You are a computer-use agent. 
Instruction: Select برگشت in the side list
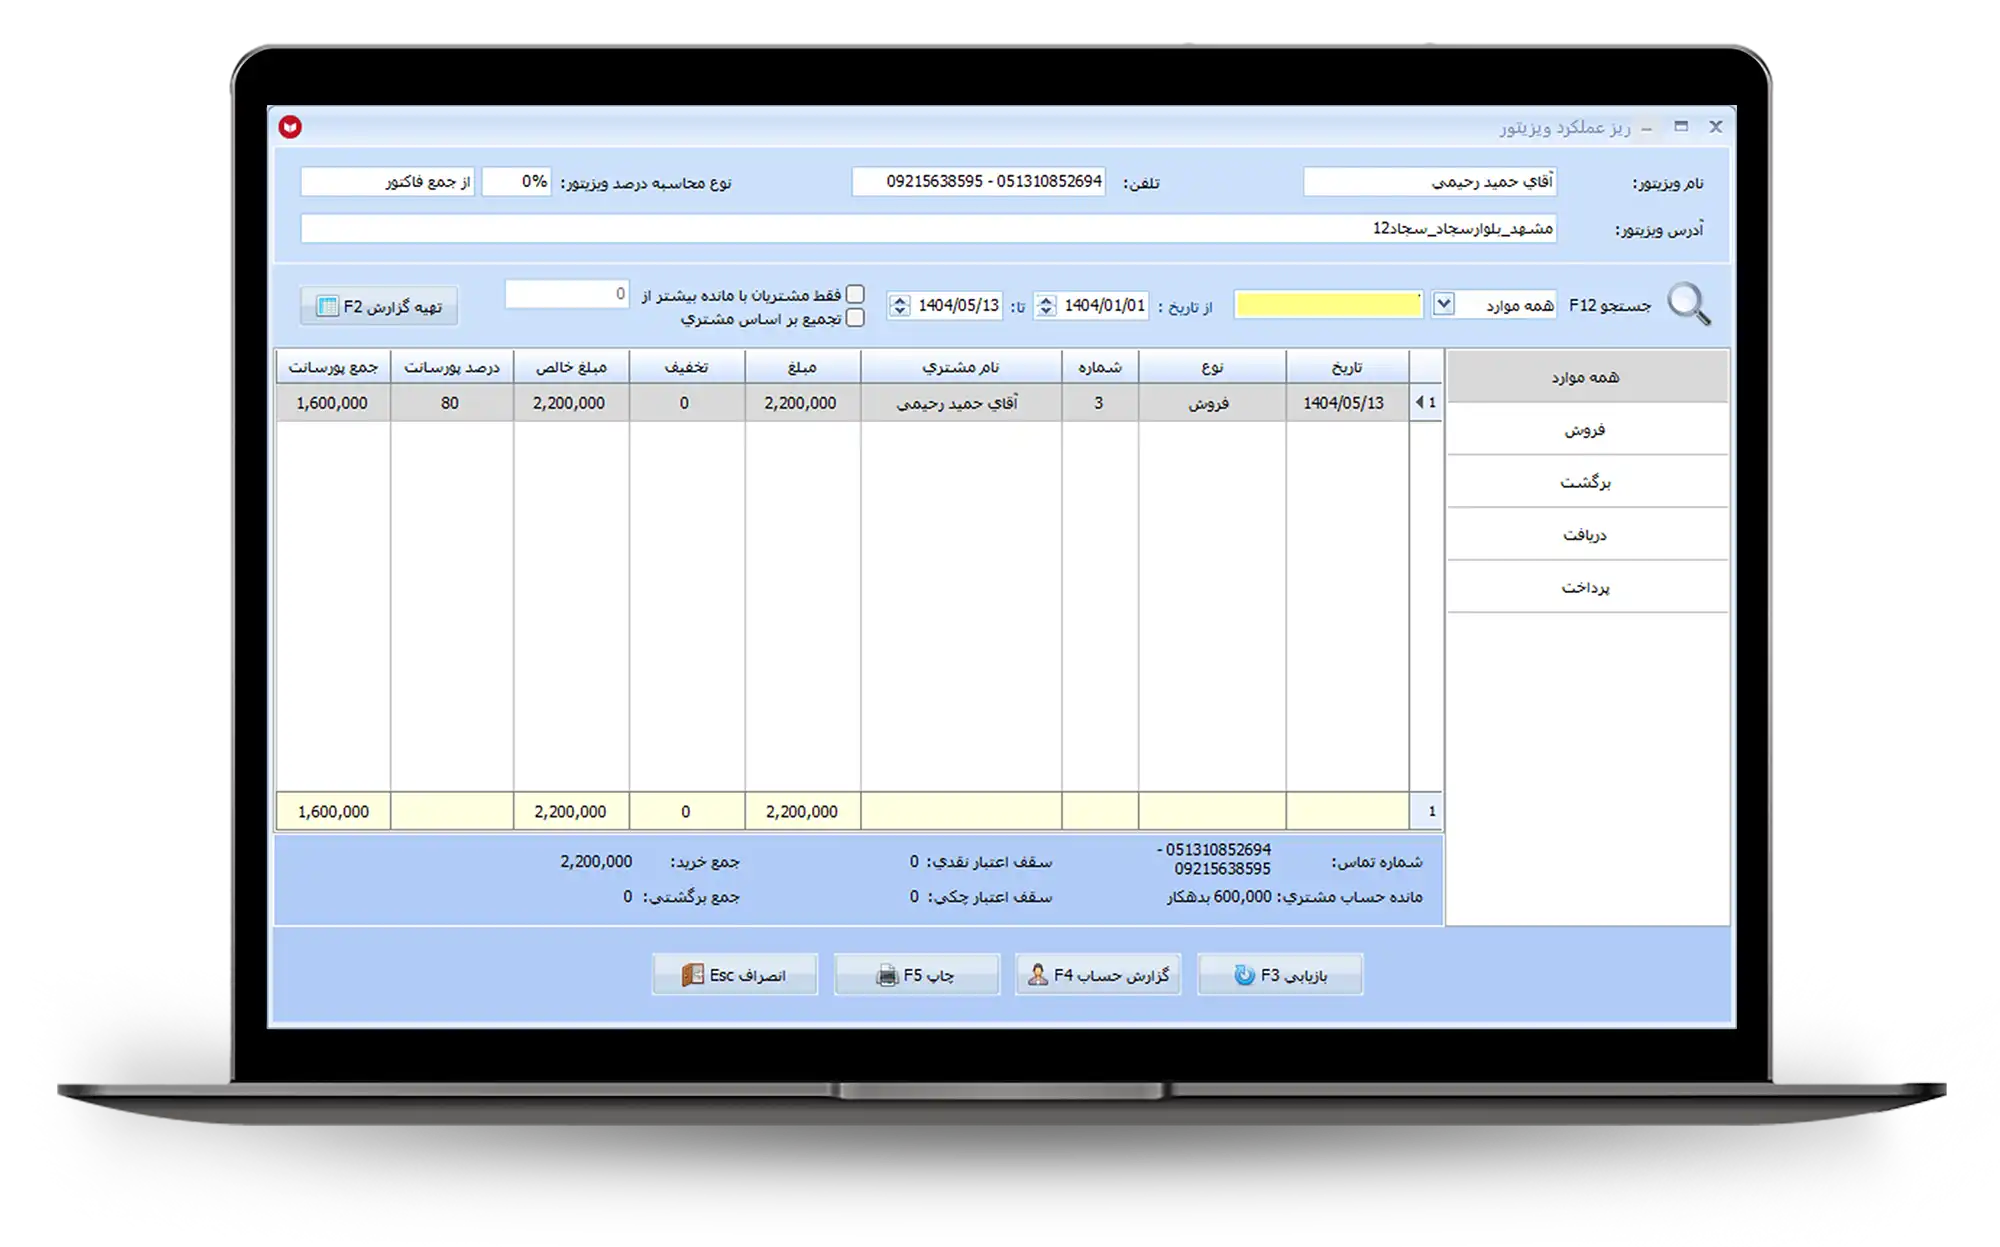tap(1587, 482)
